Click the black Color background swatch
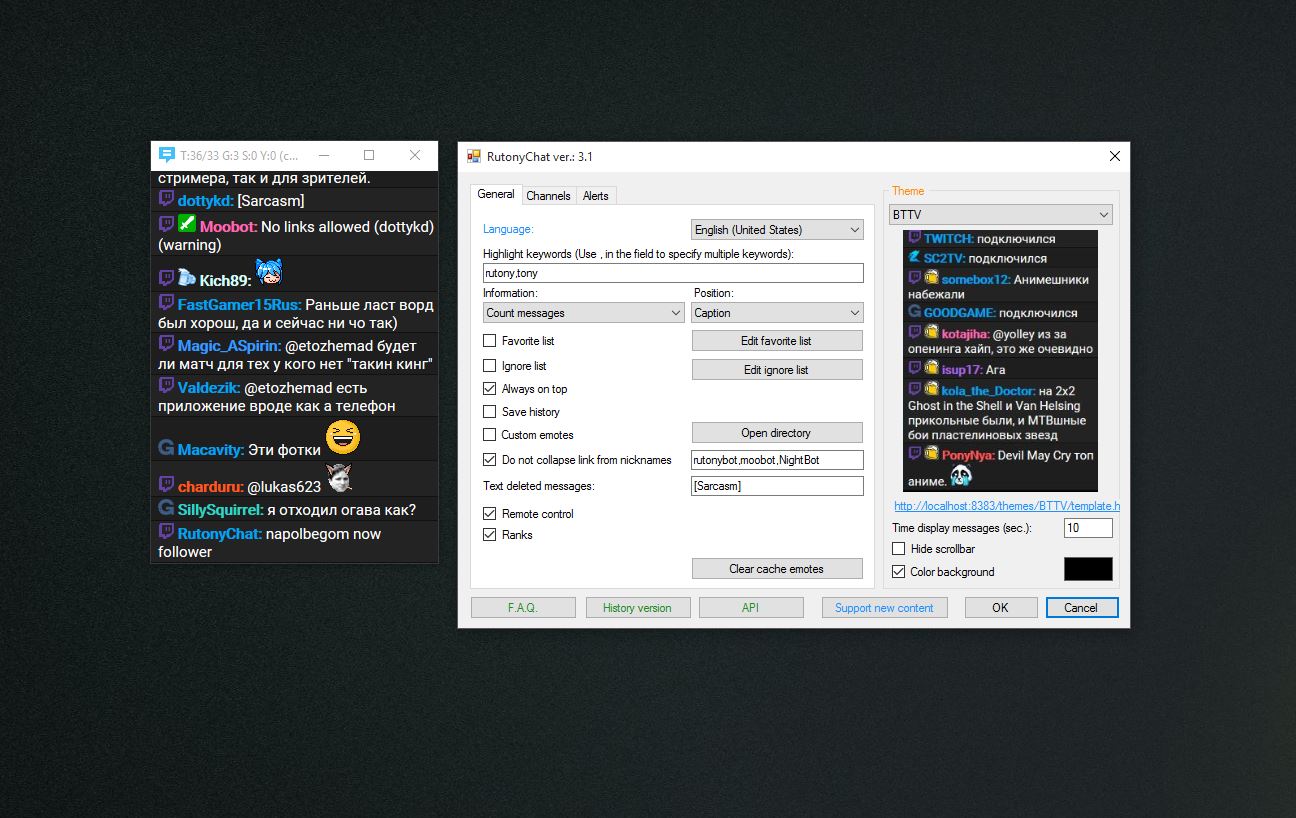The image size is (1296, 818). pos(1088,568)
